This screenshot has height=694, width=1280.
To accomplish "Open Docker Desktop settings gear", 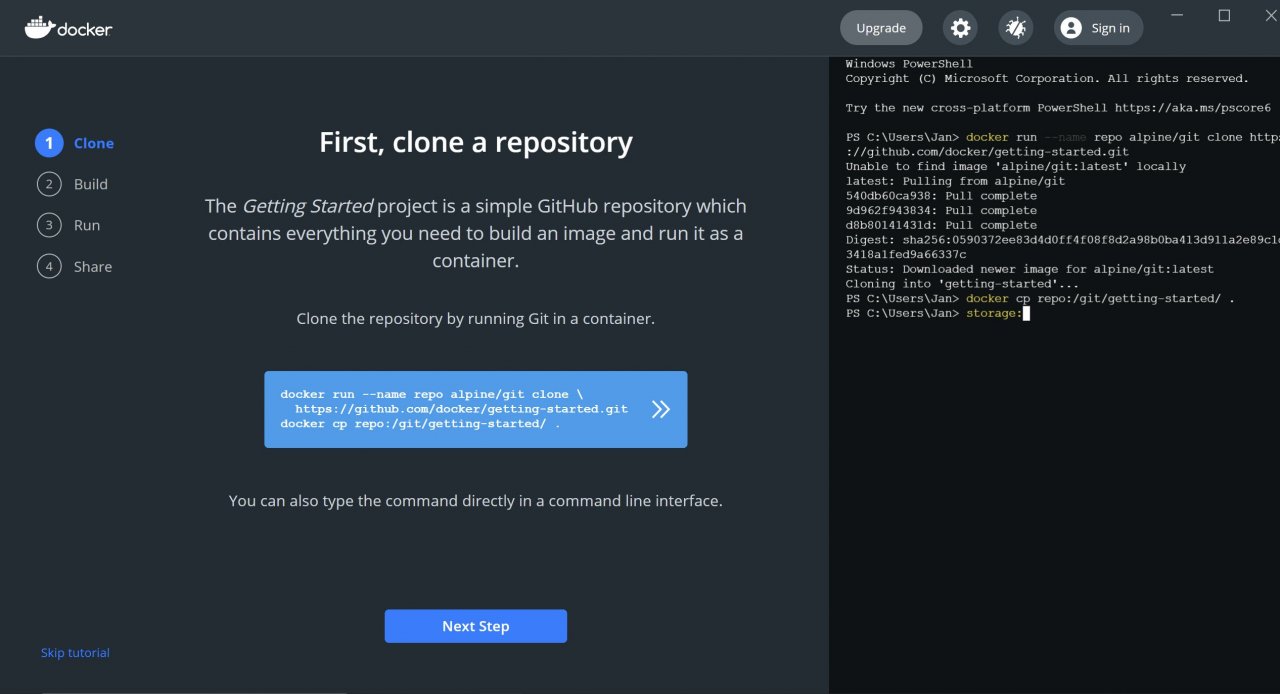I will pyautogui.click(x=960, y=27).
